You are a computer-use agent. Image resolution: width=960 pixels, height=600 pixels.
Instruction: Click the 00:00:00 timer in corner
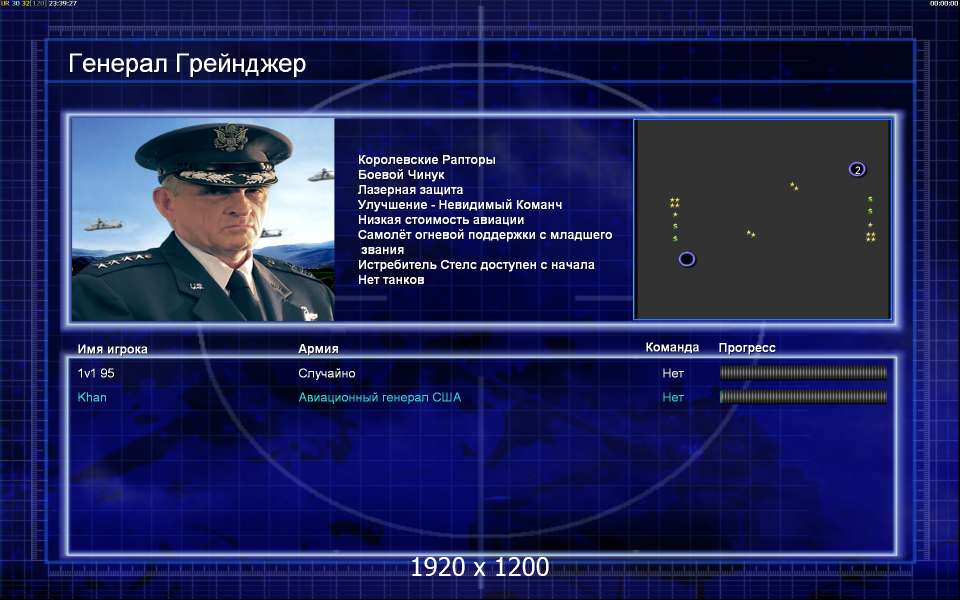(x=943, y=4)
